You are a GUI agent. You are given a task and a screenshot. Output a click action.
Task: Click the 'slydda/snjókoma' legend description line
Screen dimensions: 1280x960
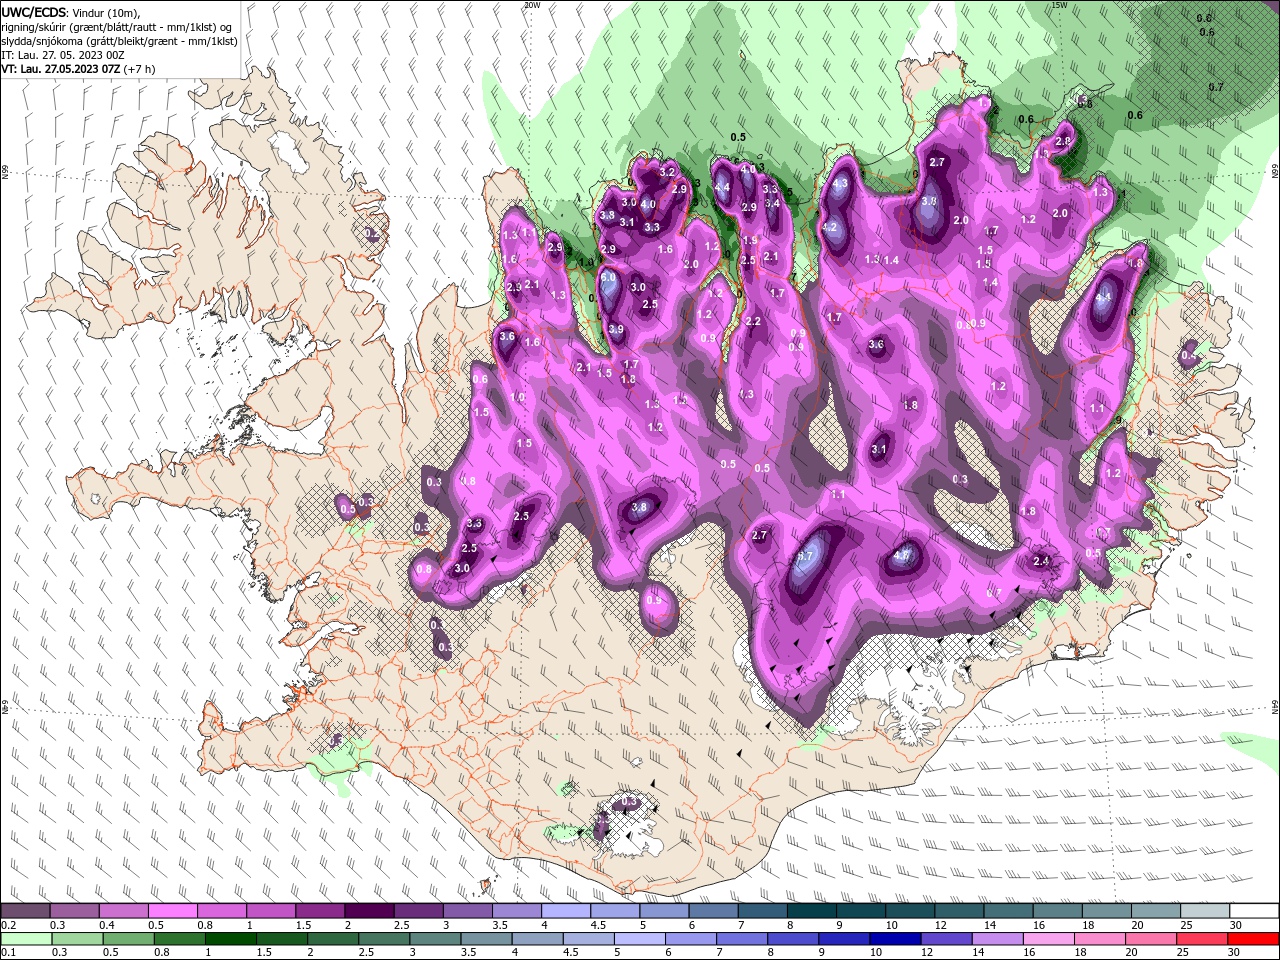[x=119, y=41]
